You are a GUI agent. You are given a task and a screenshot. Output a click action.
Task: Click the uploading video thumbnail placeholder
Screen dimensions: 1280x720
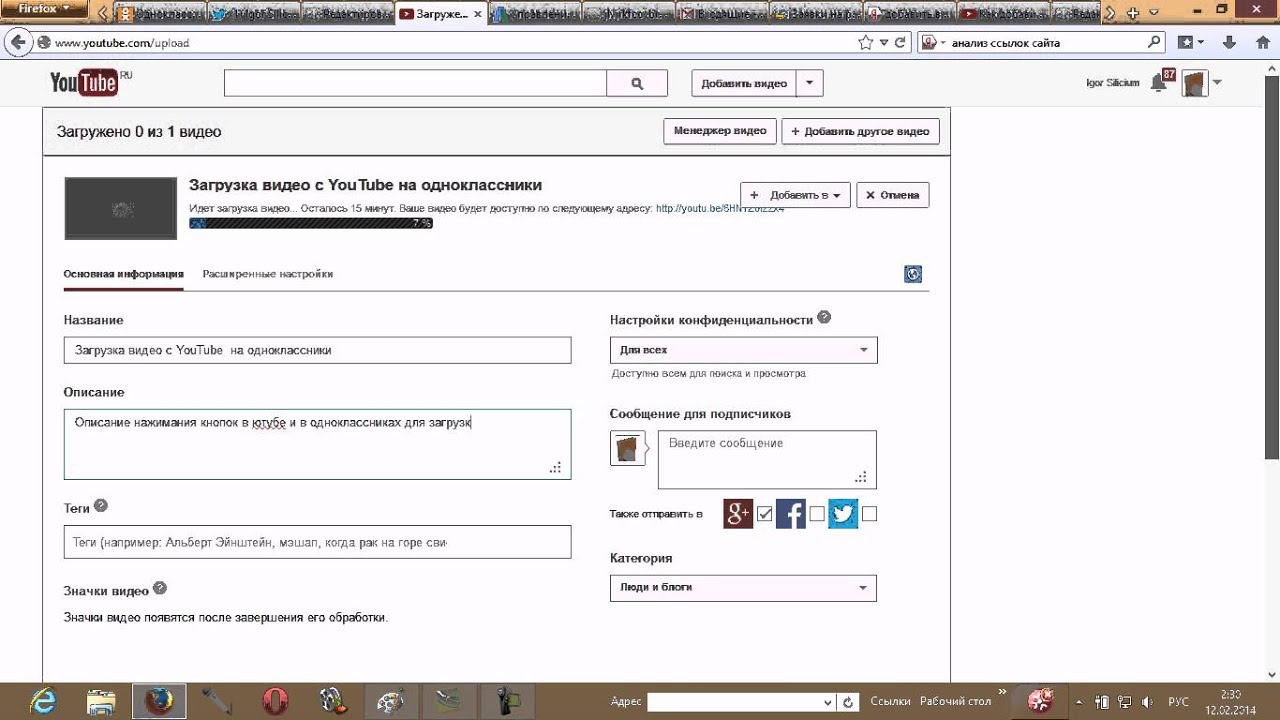click(120, 208)
